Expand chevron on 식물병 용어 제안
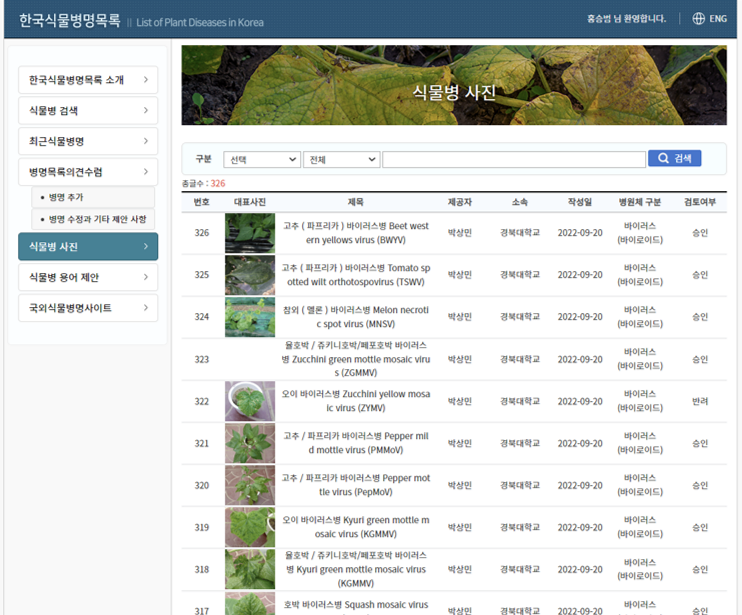 146,277
